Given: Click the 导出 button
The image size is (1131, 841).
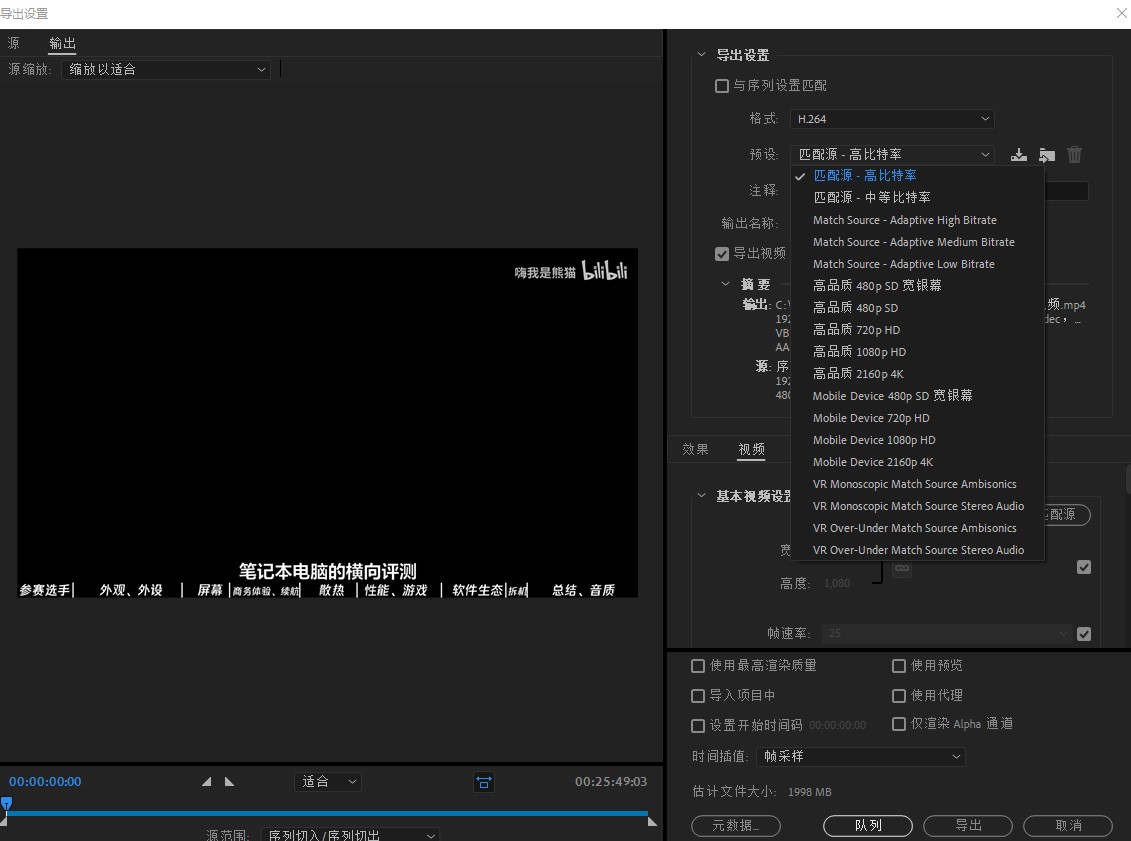Looking at the screenshot, I should pos(967,825).
